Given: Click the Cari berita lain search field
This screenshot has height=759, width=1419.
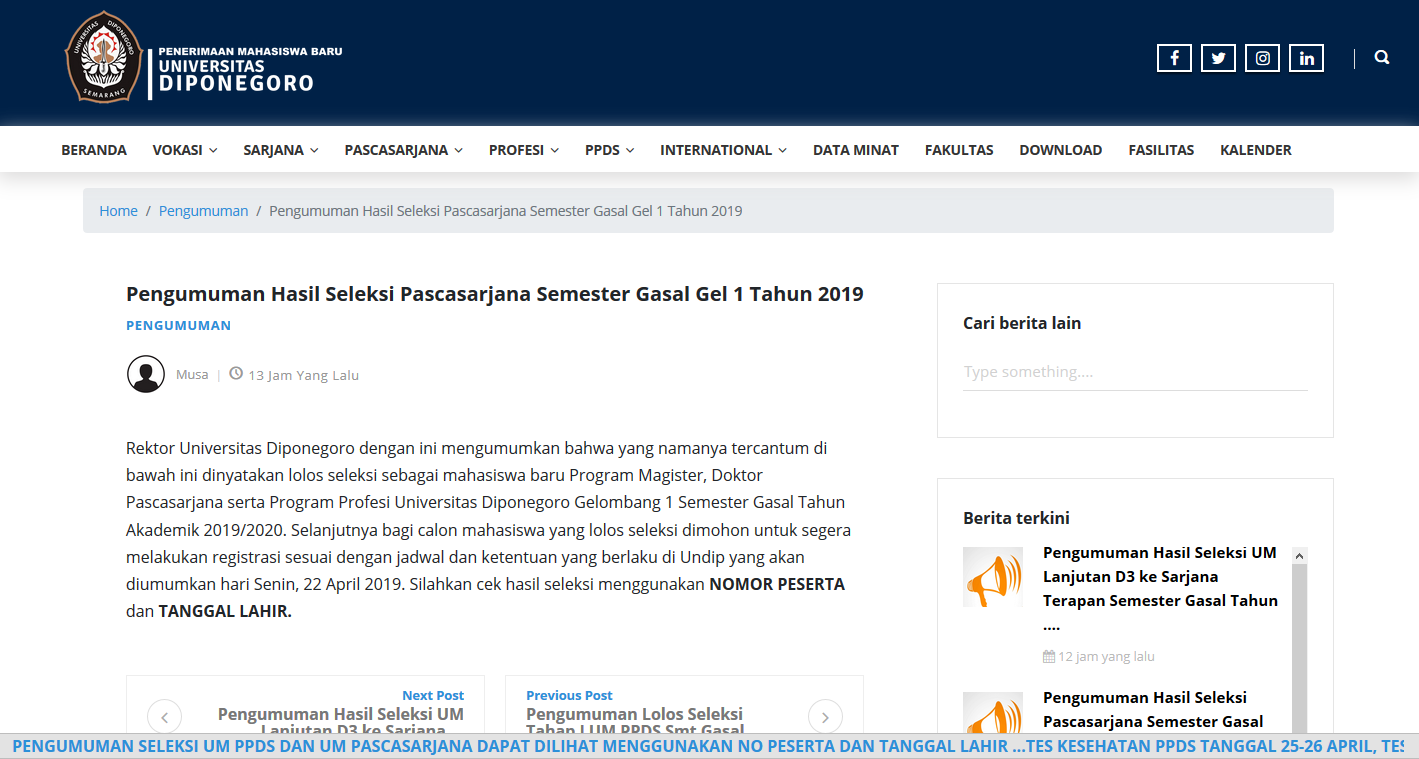Looking at the screenshot, I should [1134, 372].
